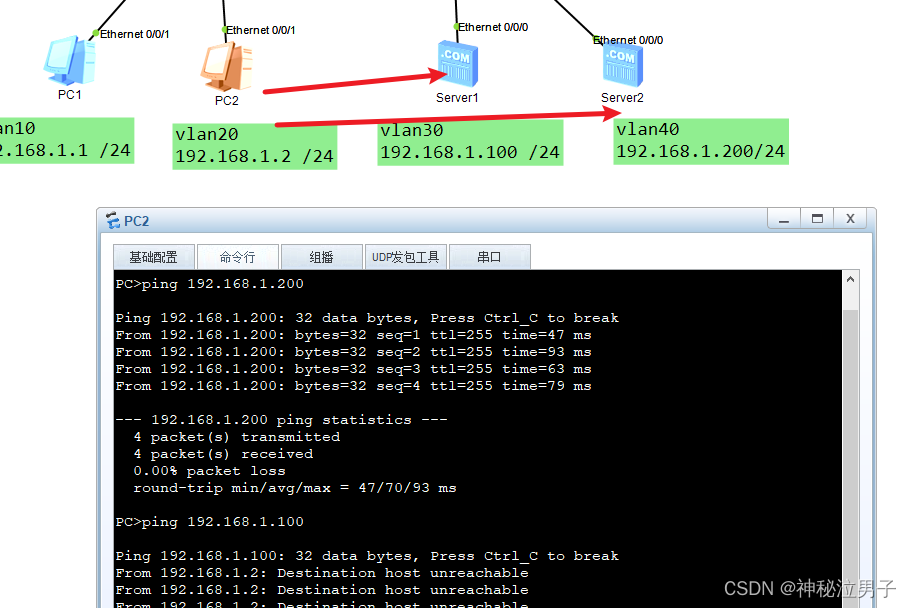Click the Server1 device name label
Screen dimensions: 911x608
[457, 98]
